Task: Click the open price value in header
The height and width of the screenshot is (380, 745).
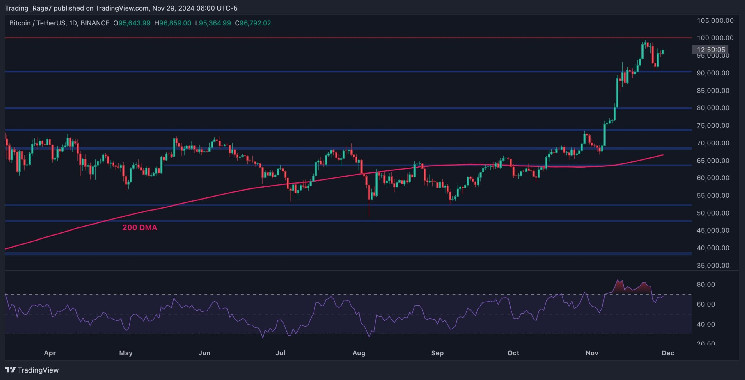Action: pyautogui.click(x=135, y=22)
